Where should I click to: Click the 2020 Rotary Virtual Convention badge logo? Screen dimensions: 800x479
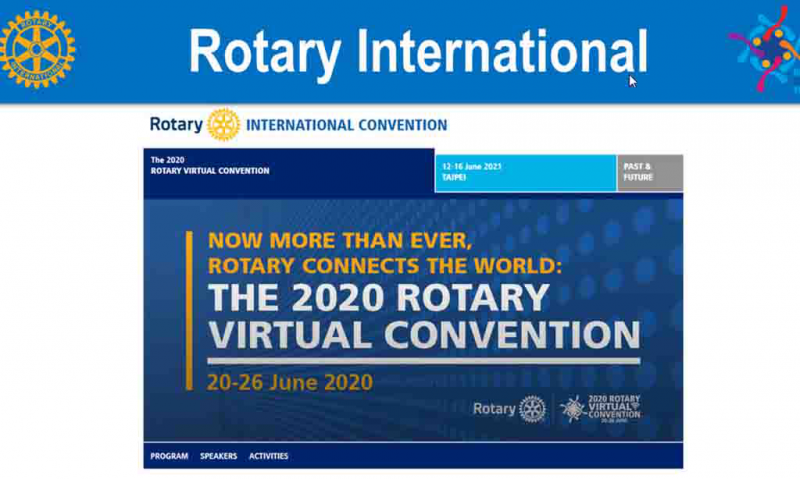(601, 409)
